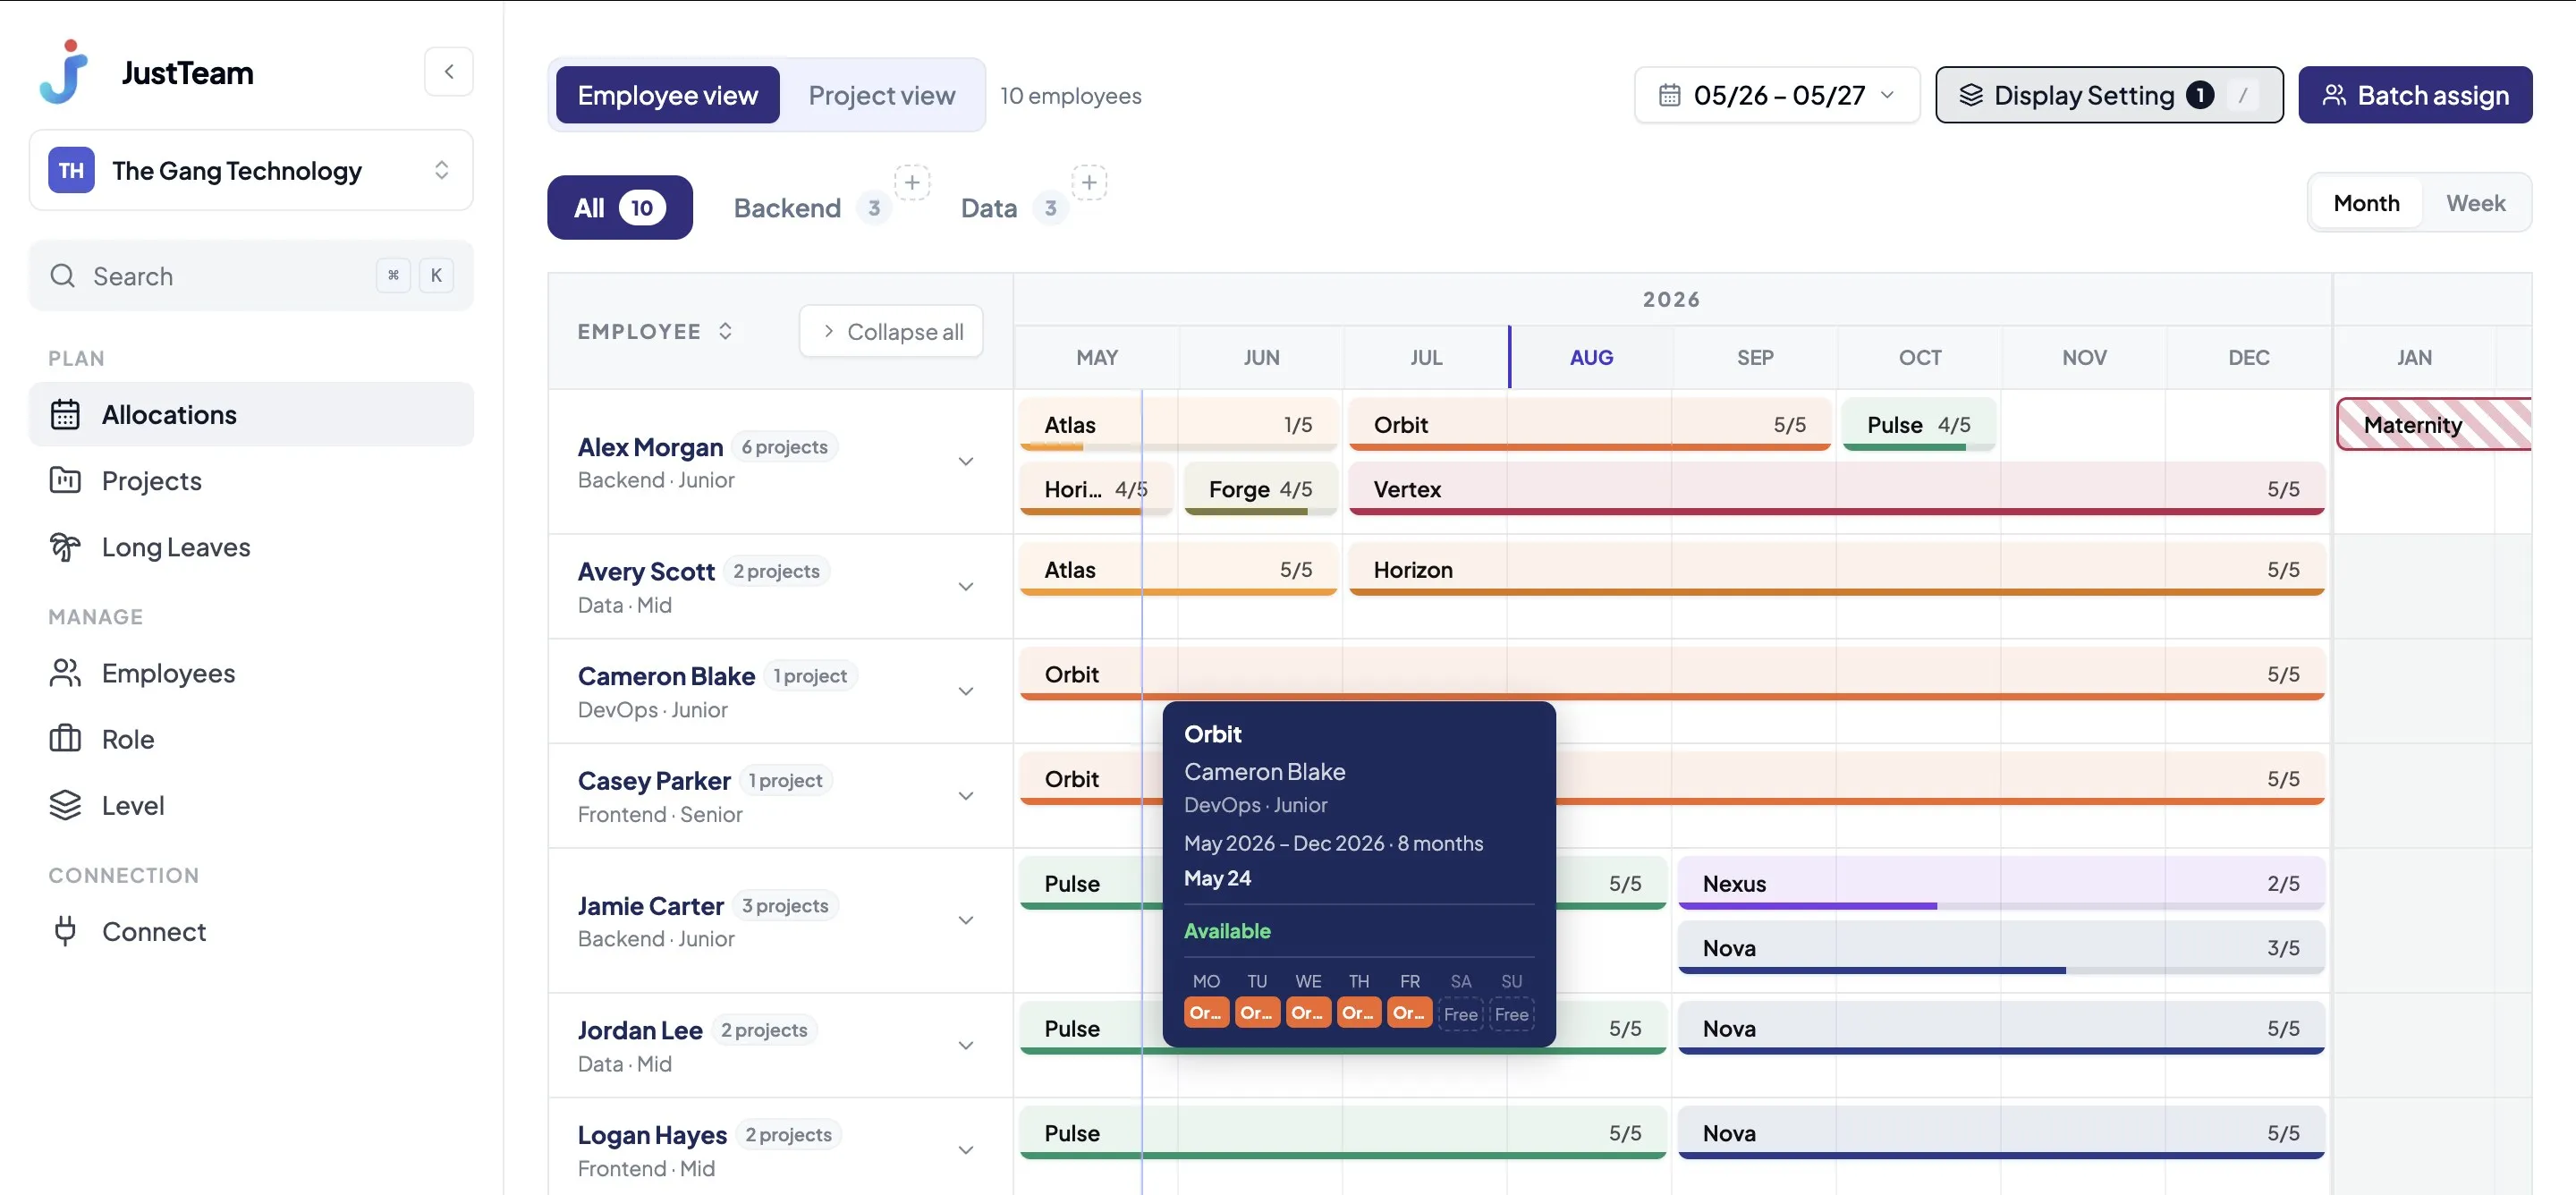This screenshot has height=1195, width=2576.
Task: Select Week timeline scale
Action: (2475, 203)
